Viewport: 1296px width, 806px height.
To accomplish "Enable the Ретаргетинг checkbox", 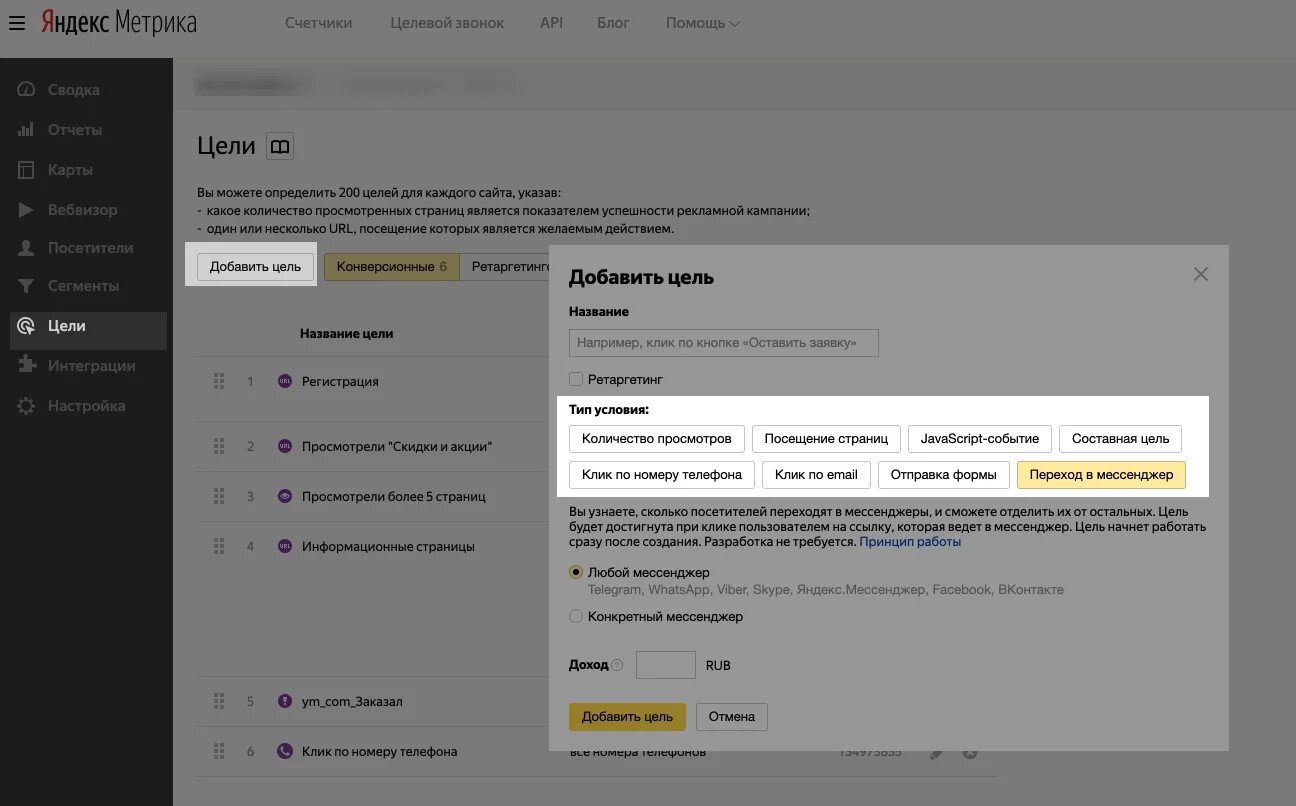I will click(576, 379).
